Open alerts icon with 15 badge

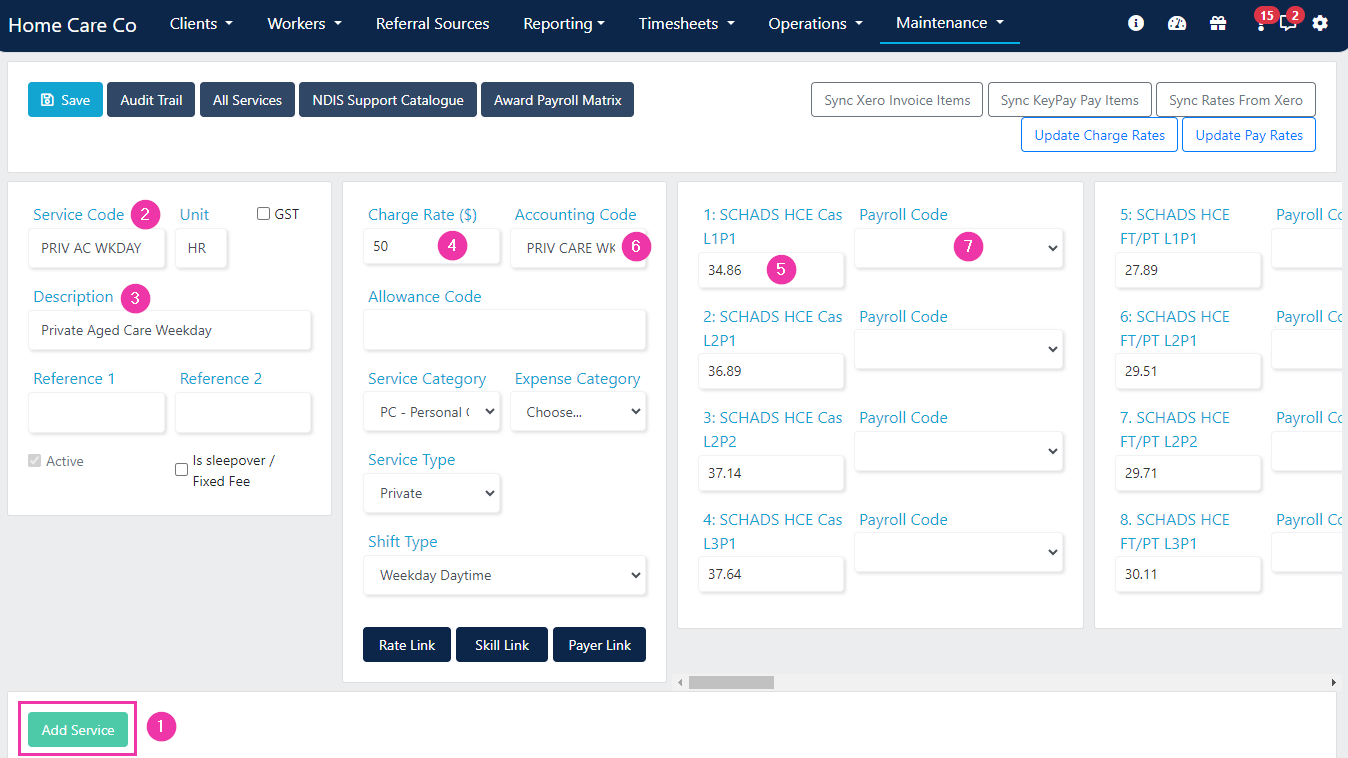click(1261, 23)
